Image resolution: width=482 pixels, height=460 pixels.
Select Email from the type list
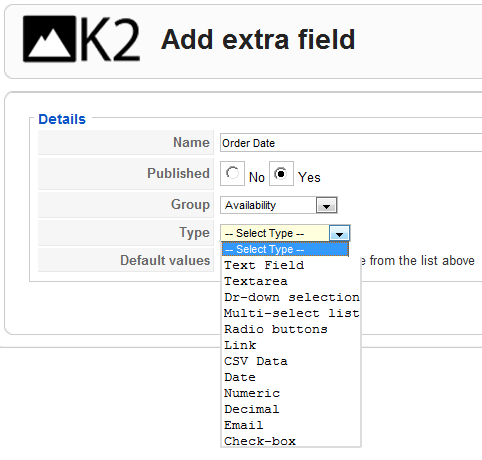[291, 425]
